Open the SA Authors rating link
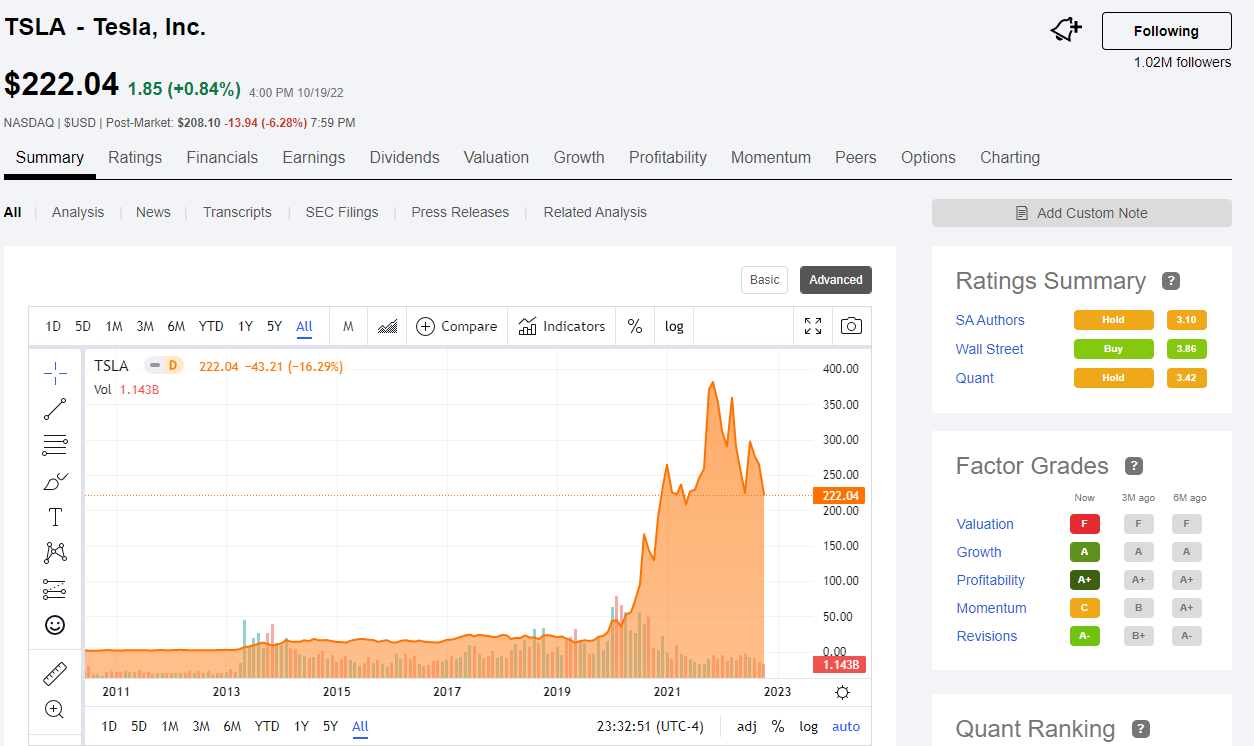Image resolution: width=1254 pixels, height=746 pixels. pyautogui.click(x=990, y=320)
